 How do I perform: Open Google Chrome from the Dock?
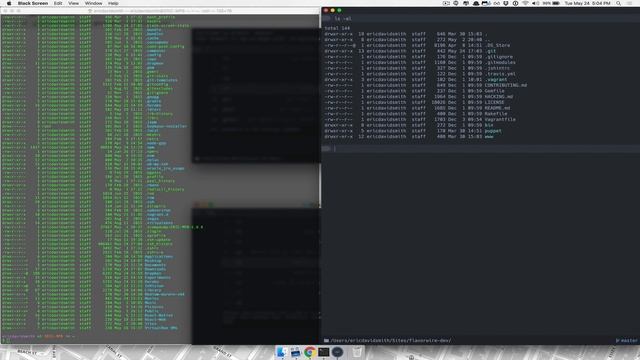pos(309,352)
